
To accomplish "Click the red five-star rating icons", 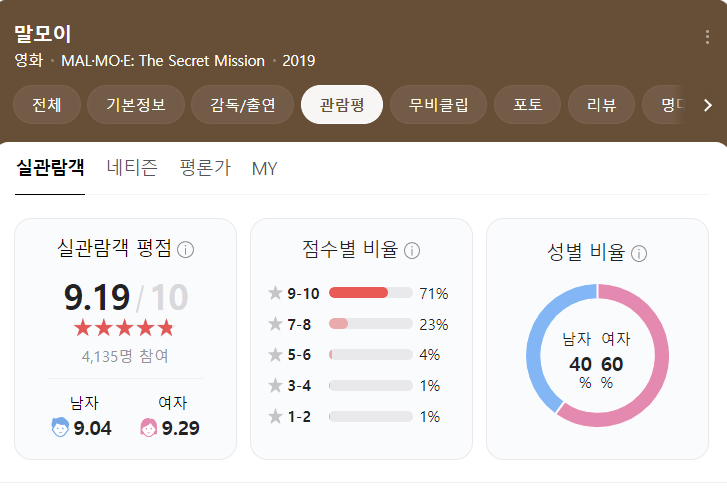I will [x=124, y=328].
